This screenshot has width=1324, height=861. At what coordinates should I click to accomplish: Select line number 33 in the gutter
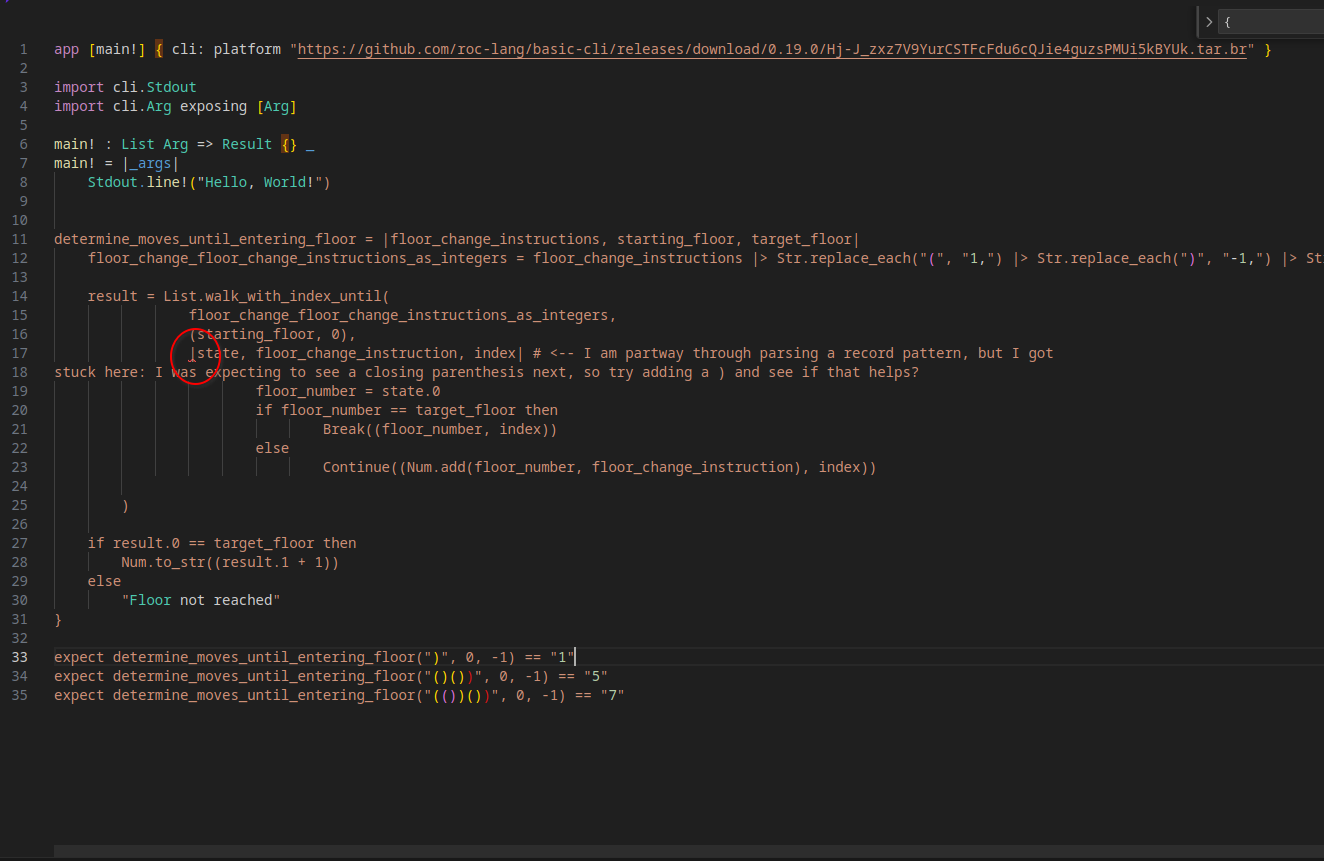click(20, 657)
